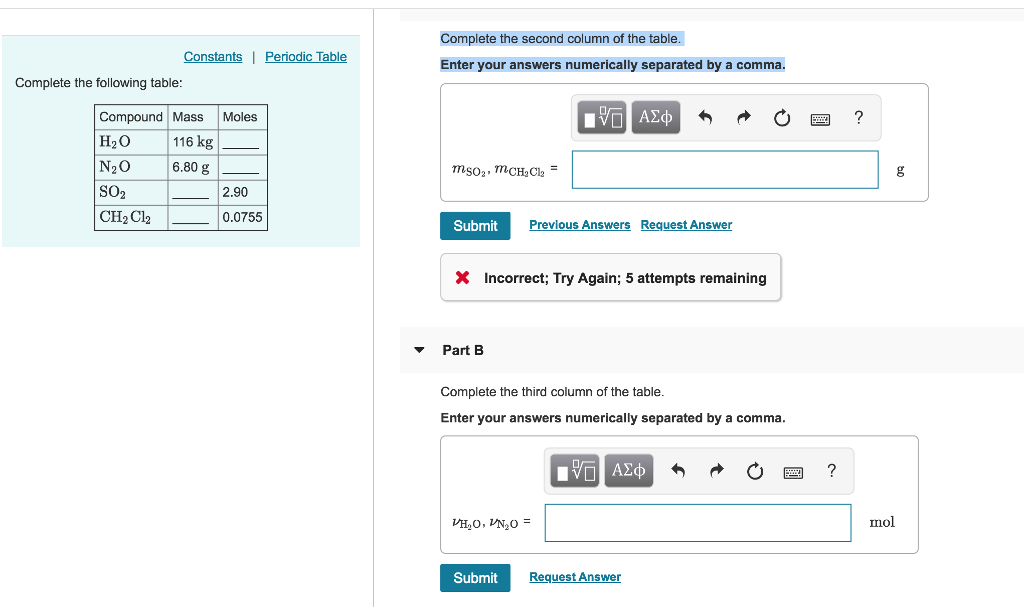Click the keyboard icon in Part B

(x=793, y=471)
